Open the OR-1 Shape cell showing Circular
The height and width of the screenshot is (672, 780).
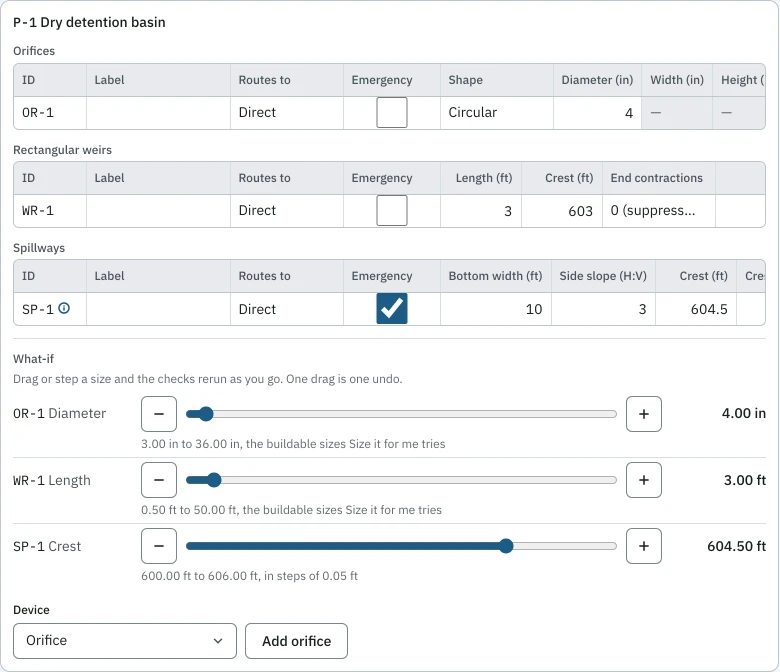point(497,113)
